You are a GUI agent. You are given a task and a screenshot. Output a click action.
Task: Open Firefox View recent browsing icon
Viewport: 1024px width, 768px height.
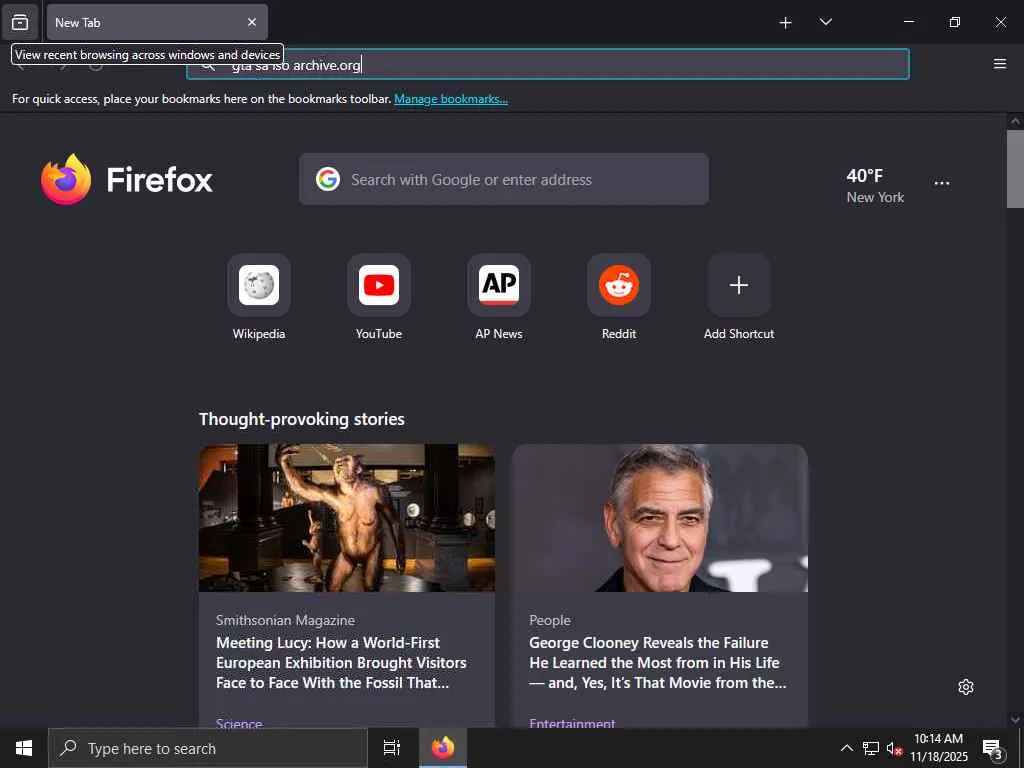click(20, 22)
